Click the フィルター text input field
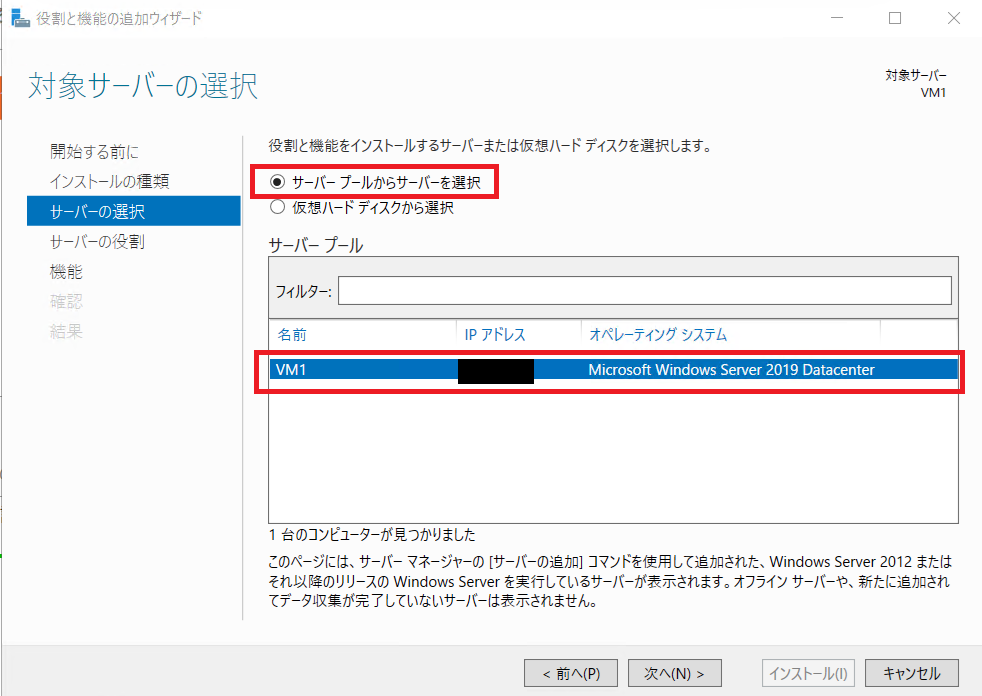Image resolution: width=982 pixels, height=696 pixels. click(644, 291)
